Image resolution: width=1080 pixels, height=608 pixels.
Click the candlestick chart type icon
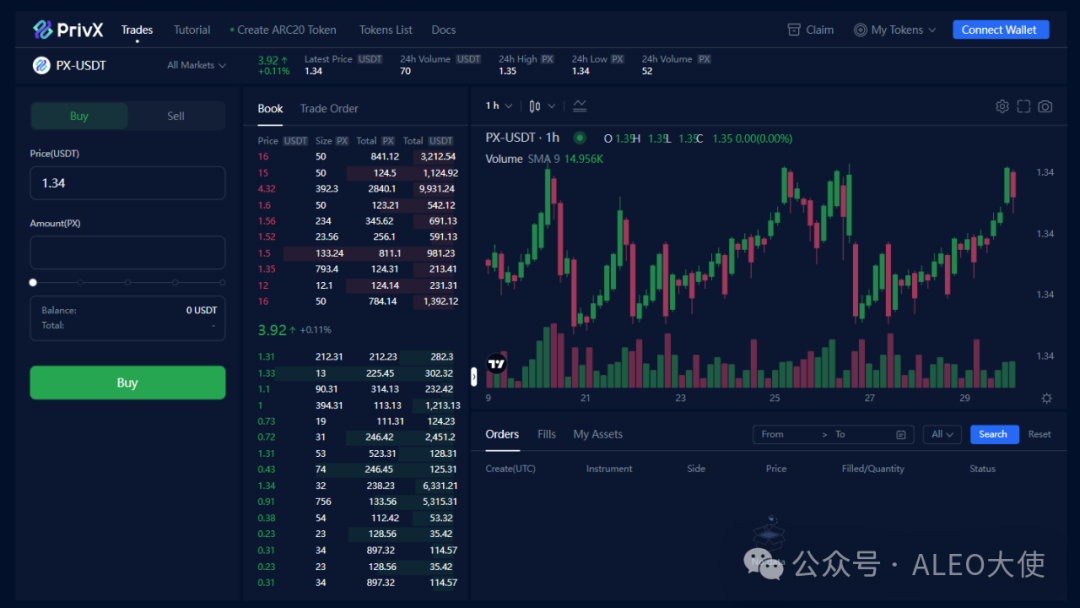tap(534, 106)
